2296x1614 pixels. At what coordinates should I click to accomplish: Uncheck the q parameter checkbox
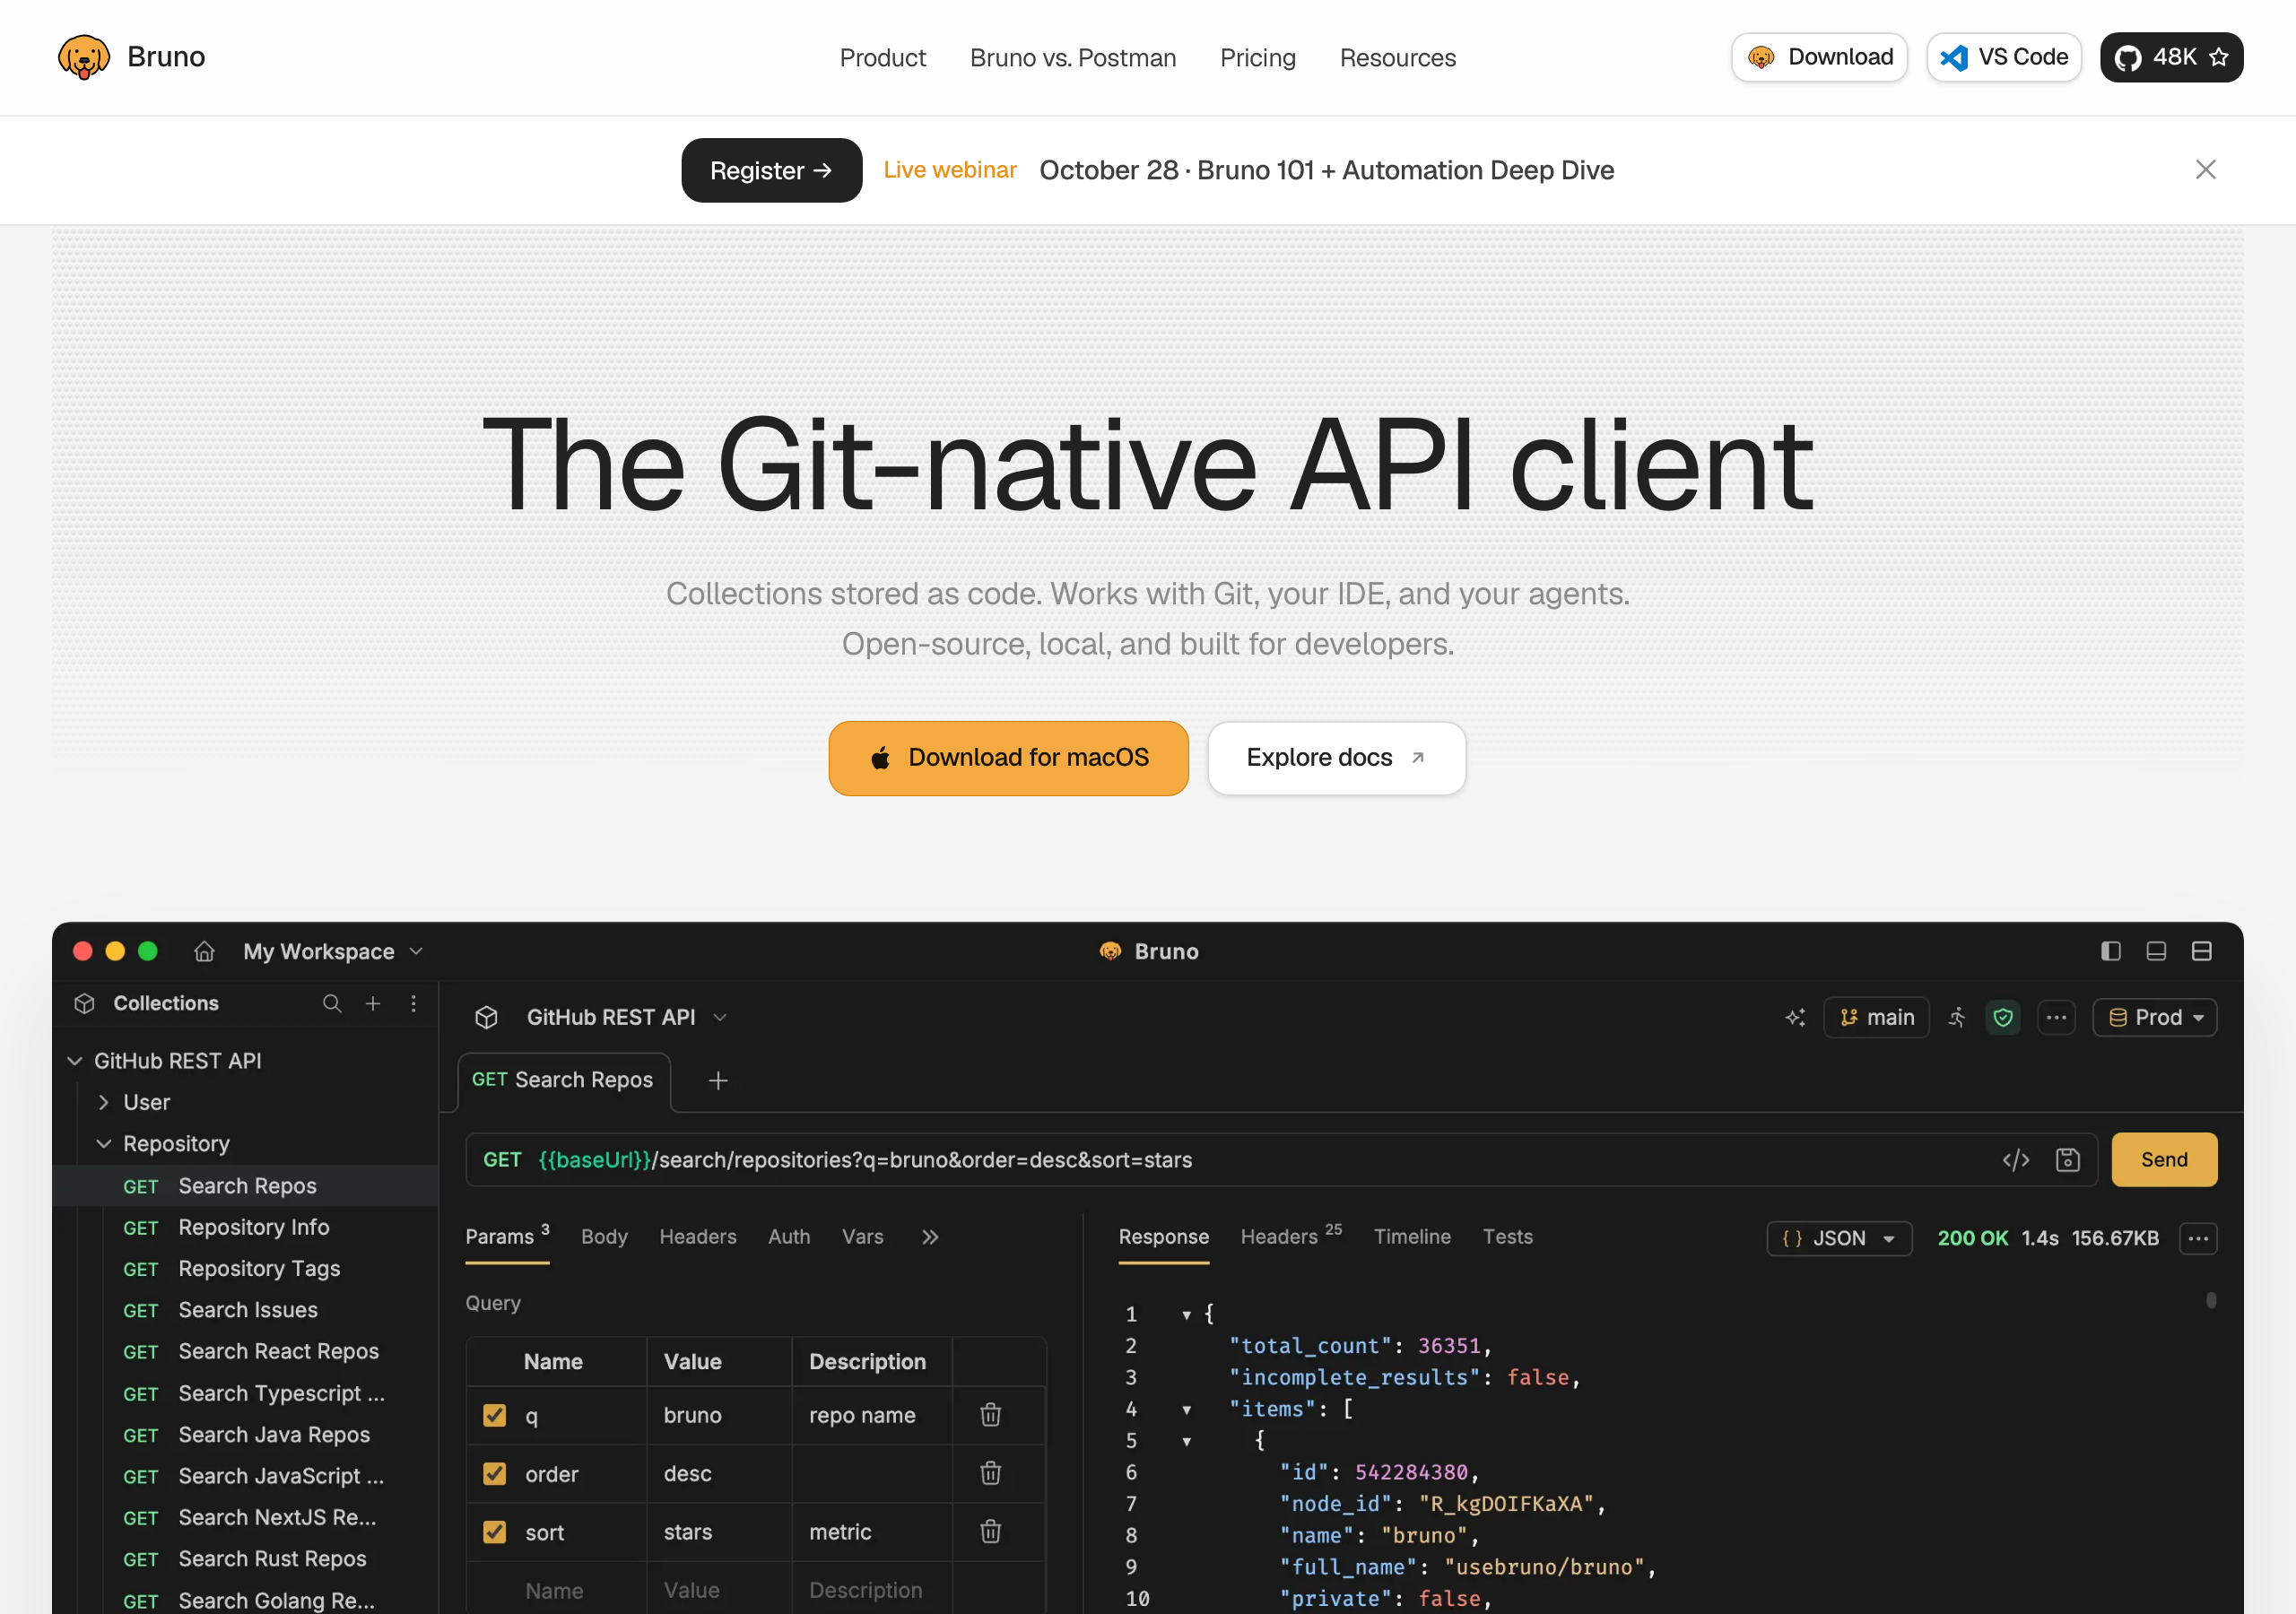tap(494, 1414)
